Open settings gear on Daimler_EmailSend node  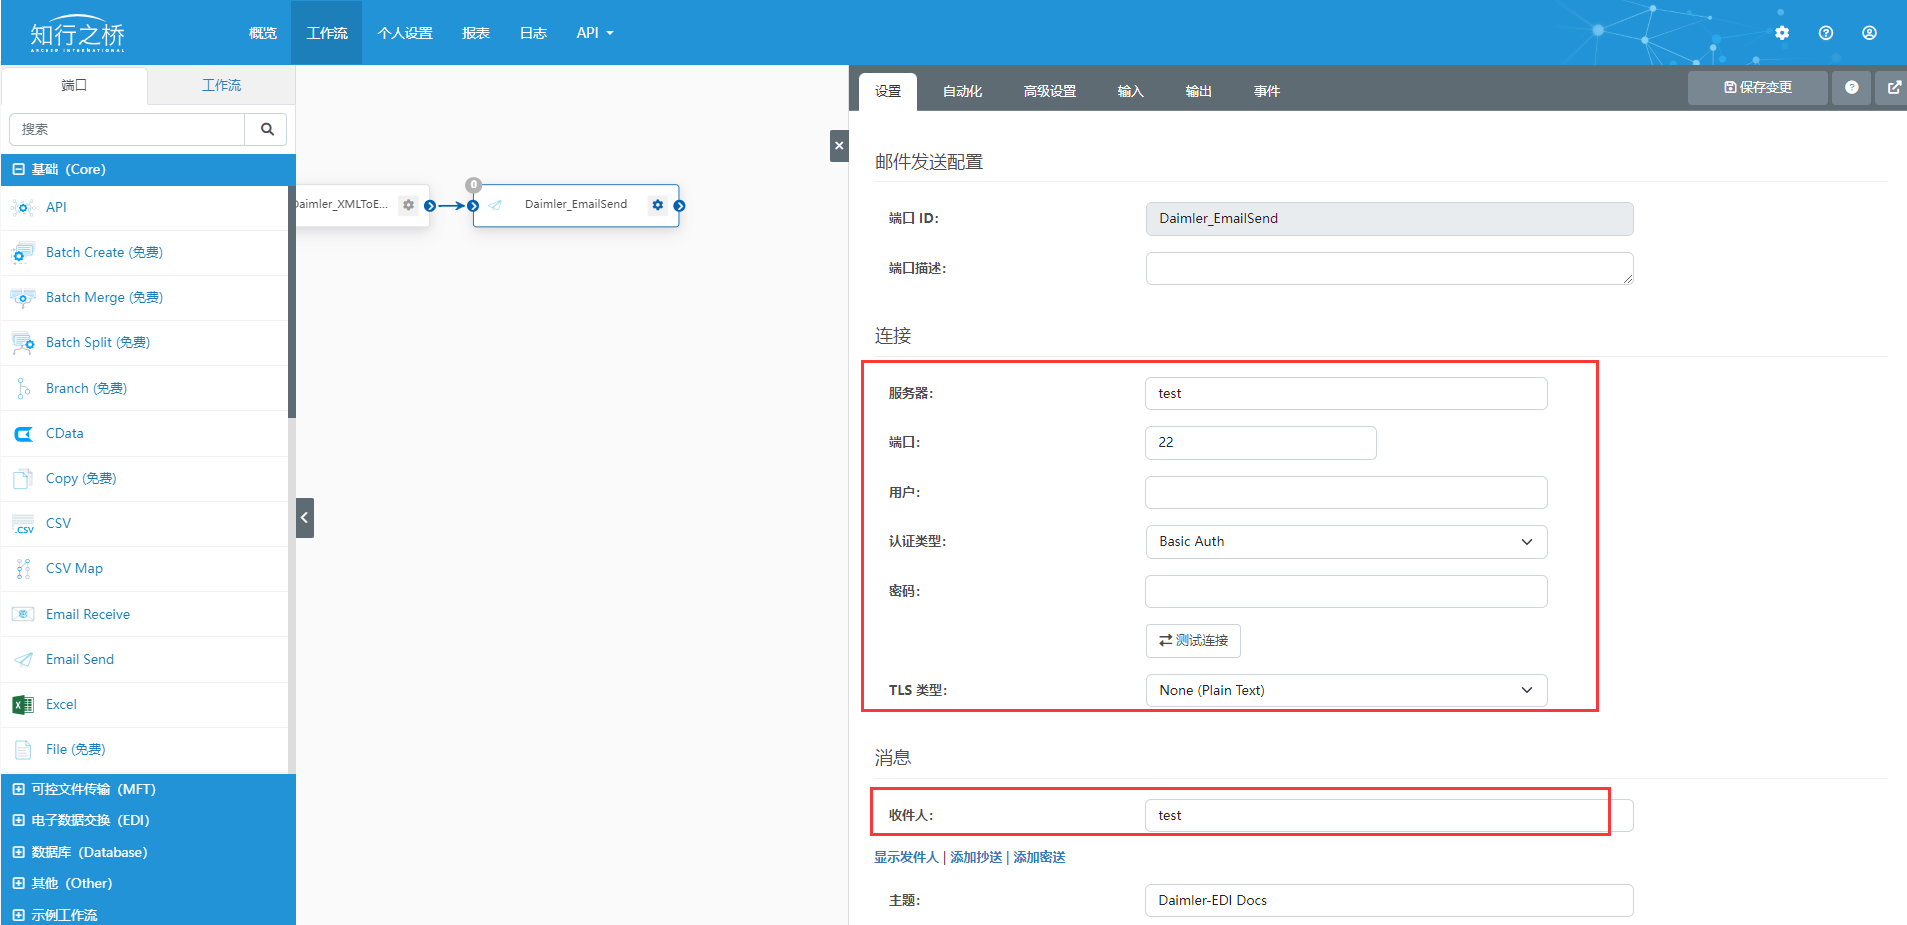coord(657,204)
